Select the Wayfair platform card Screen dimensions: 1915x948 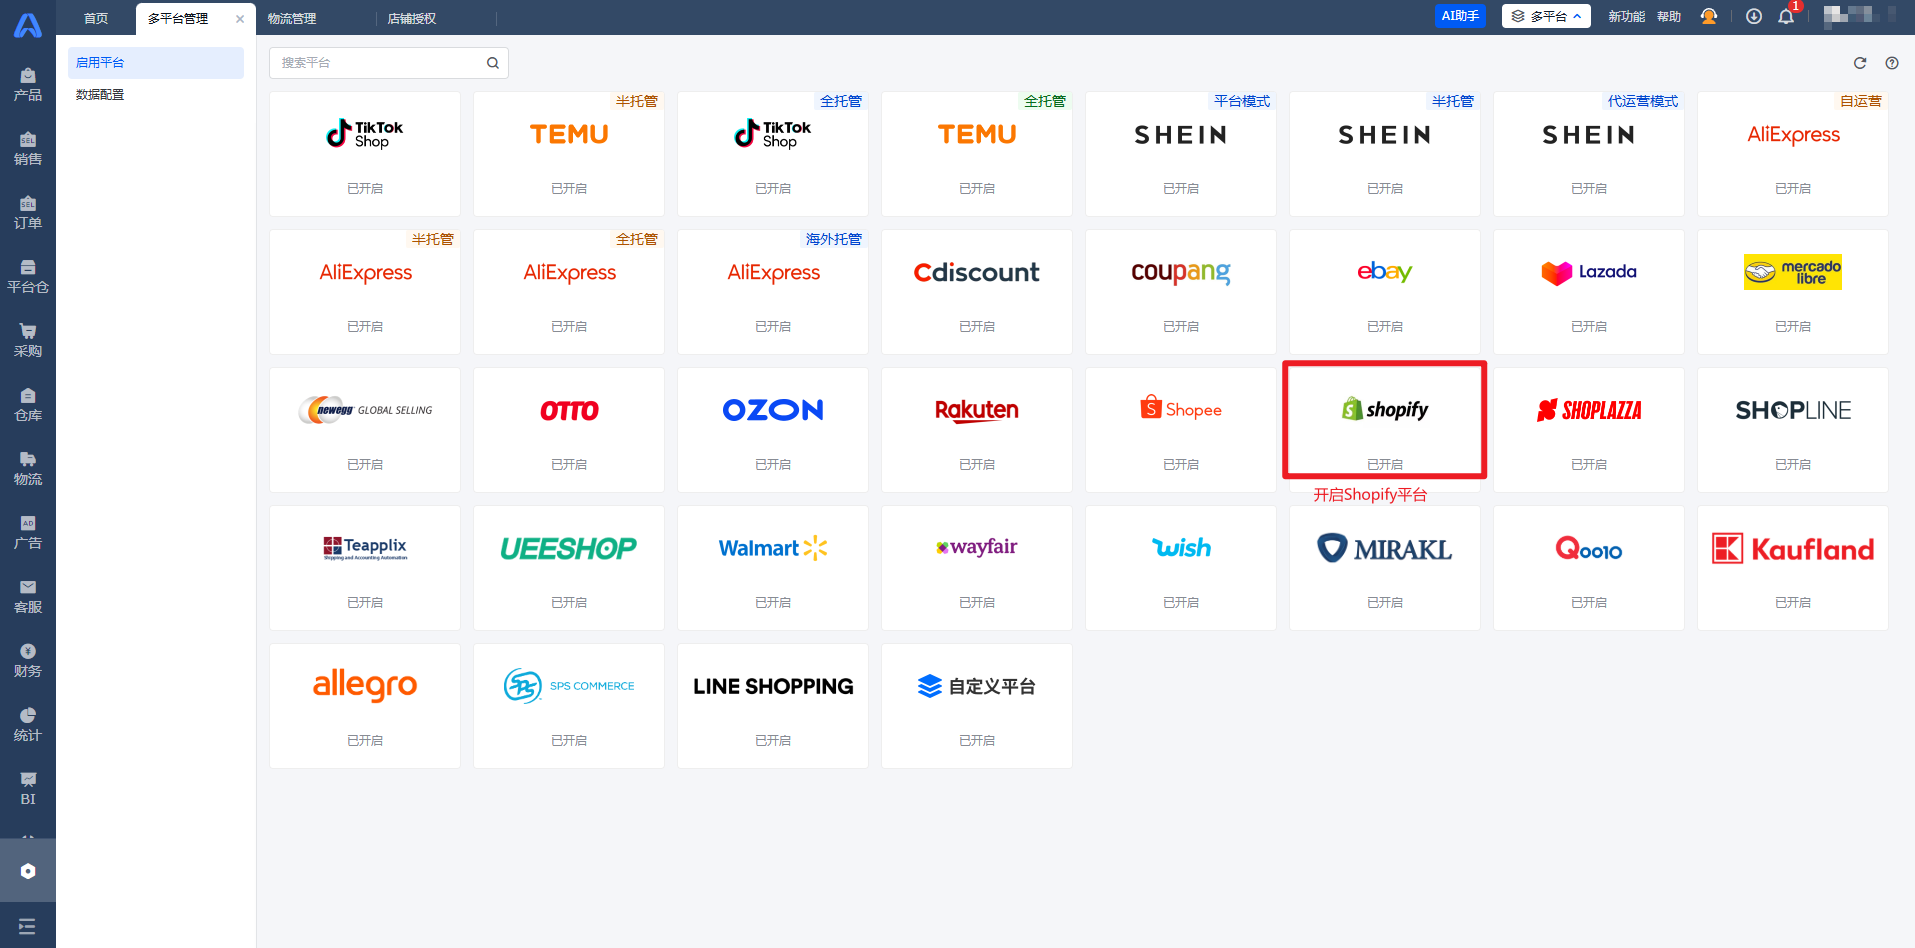click(977, 568)
